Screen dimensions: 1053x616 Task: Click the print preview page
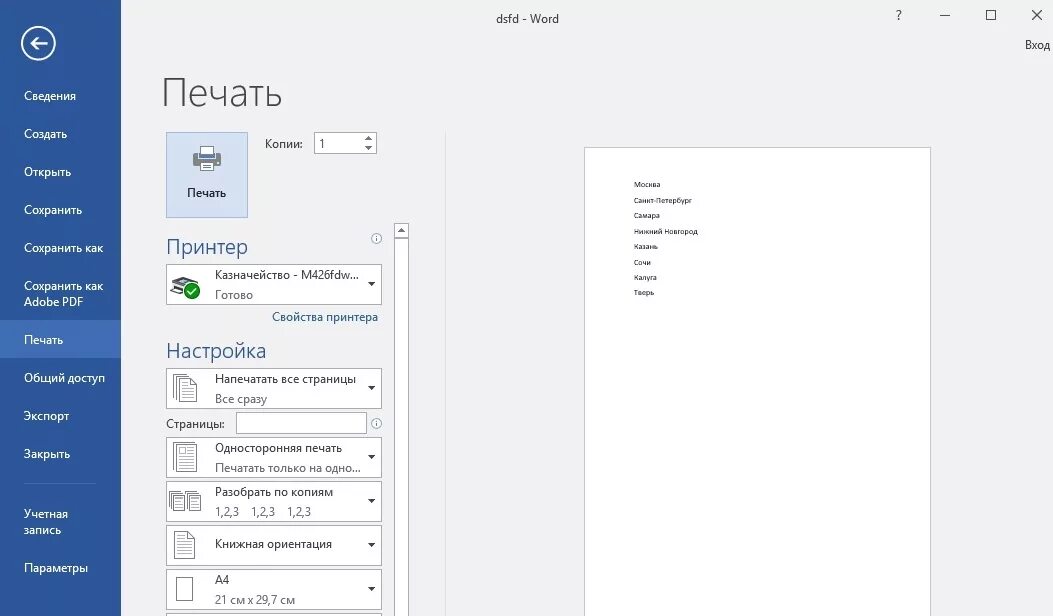[758, 382]
